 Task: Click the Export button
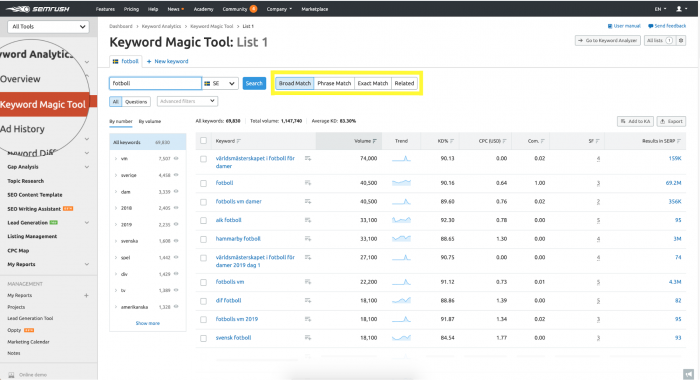[671, 121]
